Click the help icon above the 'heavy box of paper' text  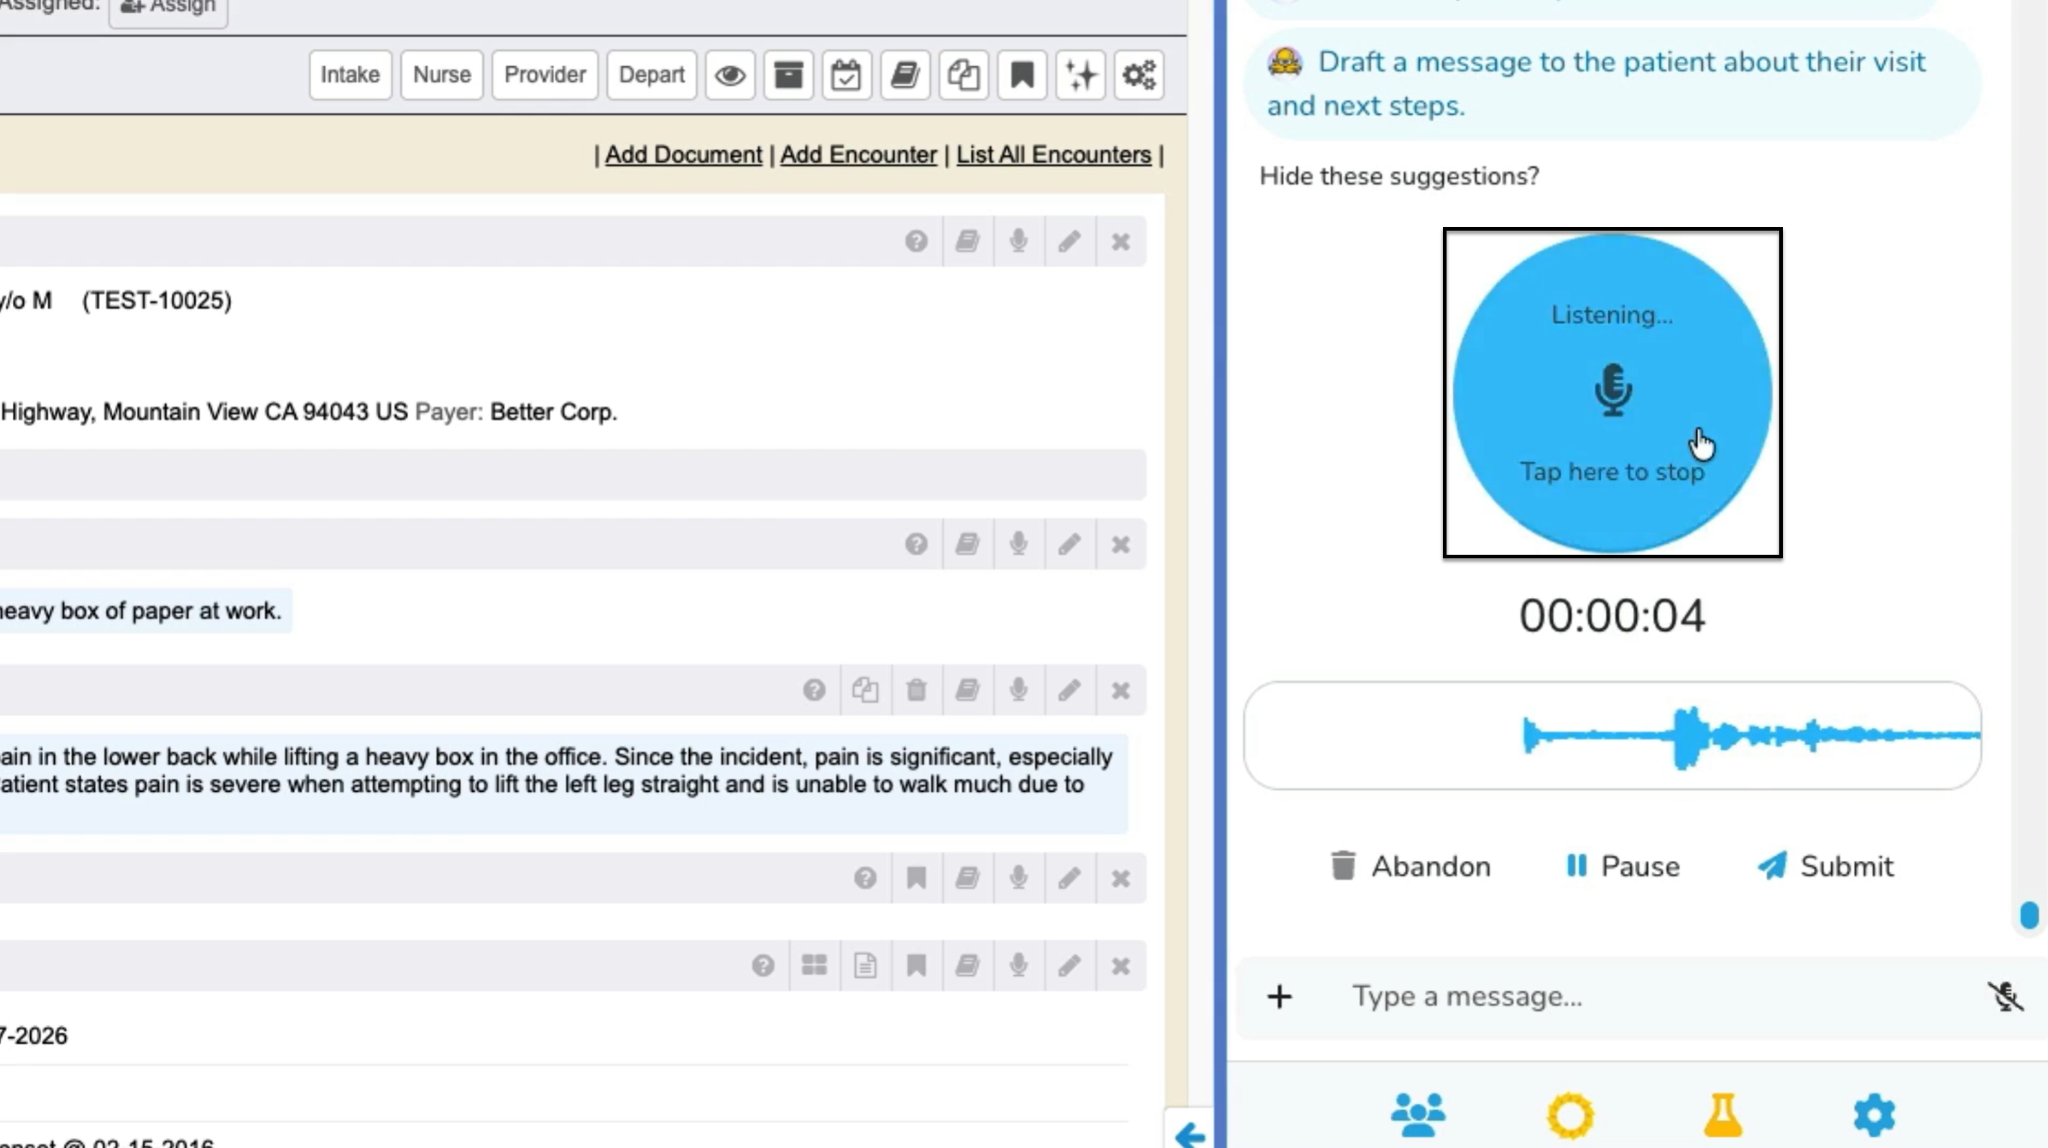[916, 544]
